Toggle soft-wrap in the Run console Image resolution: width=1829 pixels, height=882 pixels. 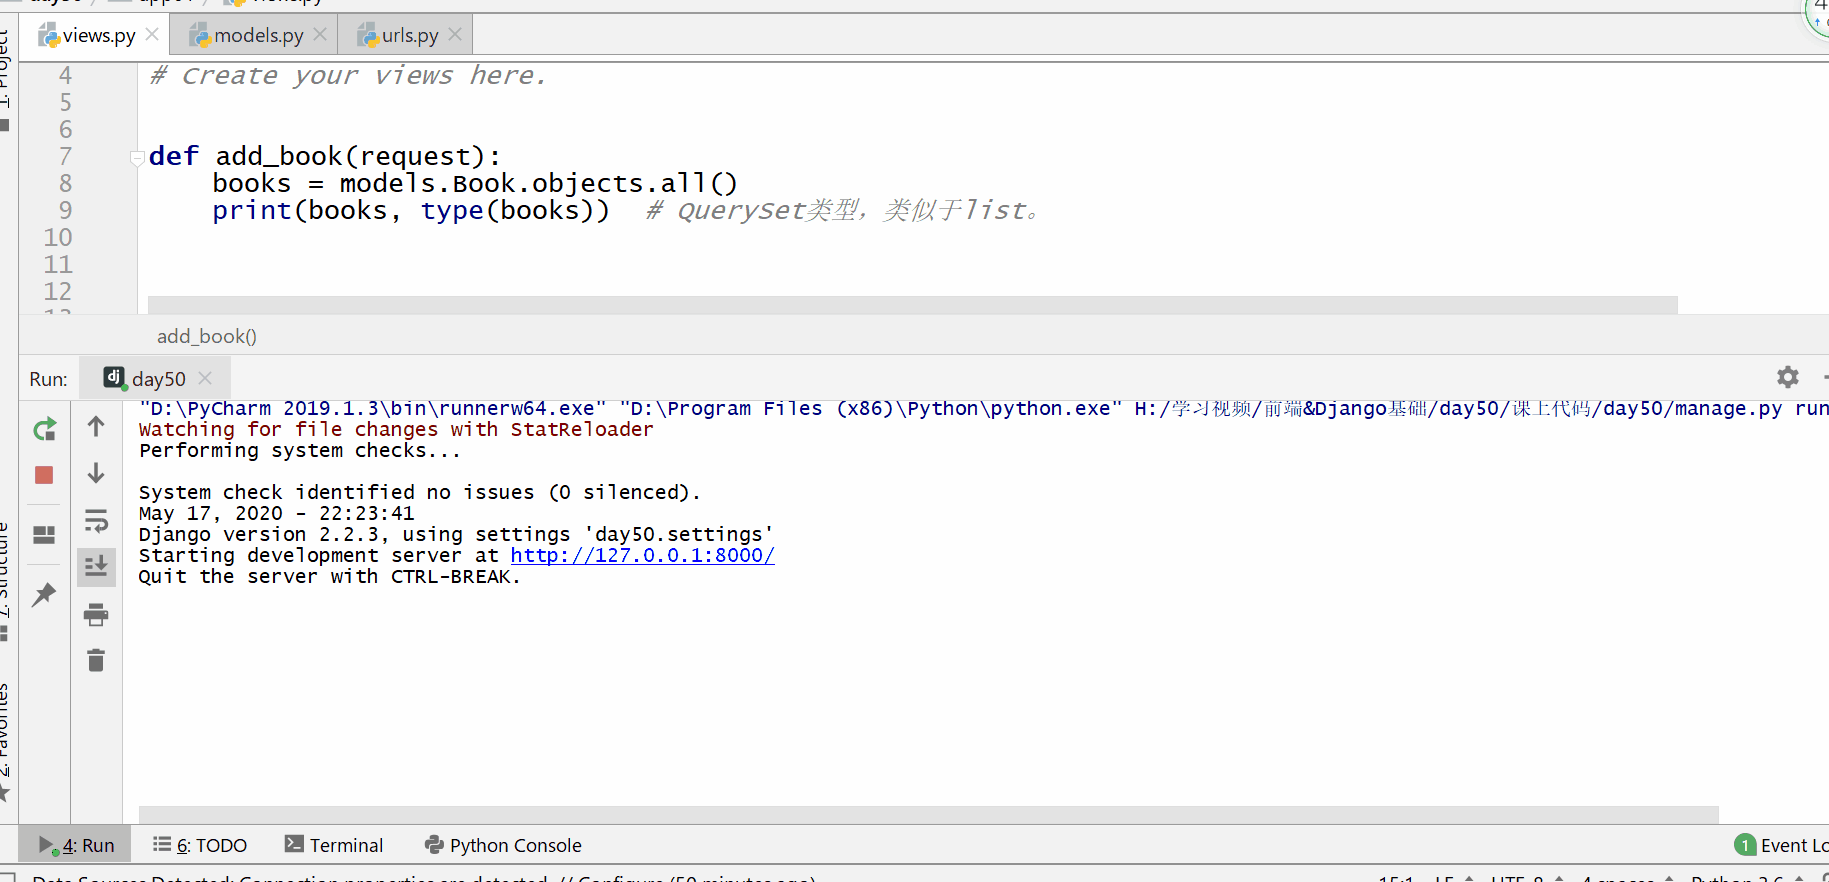pos(96,521)
